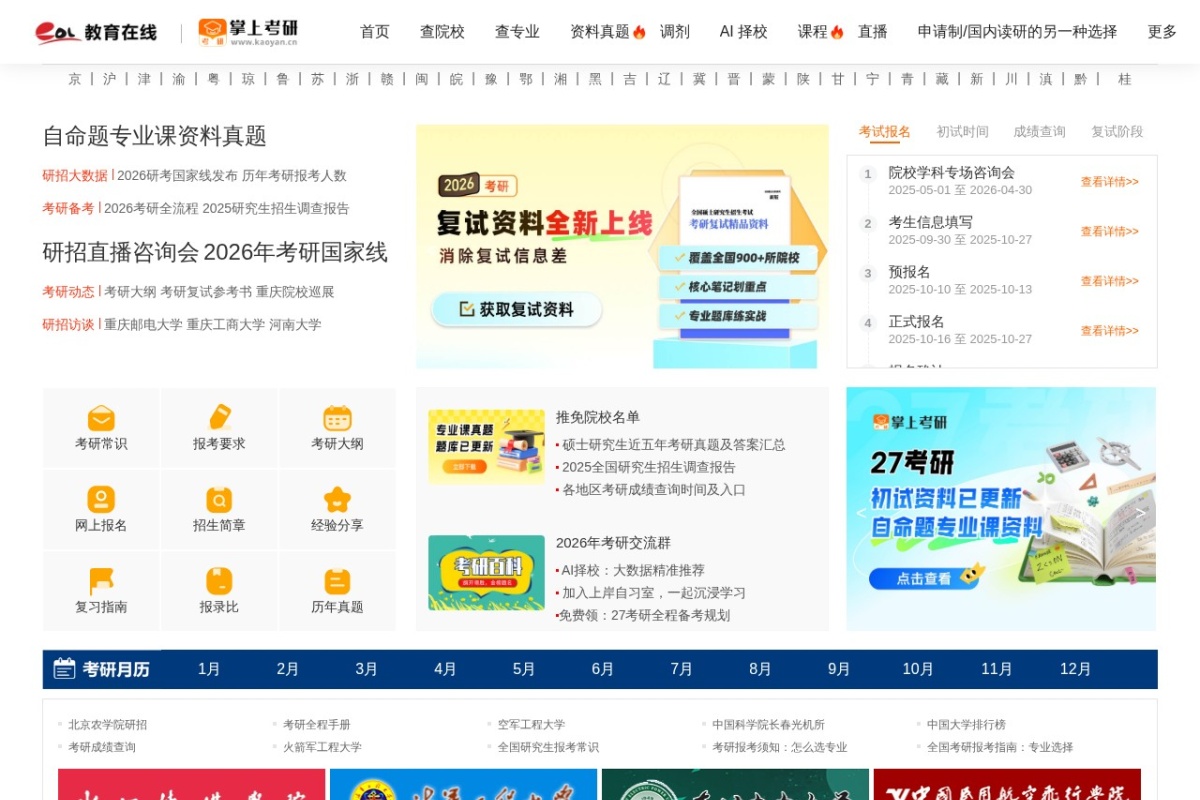Click the 点击查看 button on 27考研 banner
The width and height of the screenshot is (1200, 800).
pyautogui.click(x=923, y=578)
